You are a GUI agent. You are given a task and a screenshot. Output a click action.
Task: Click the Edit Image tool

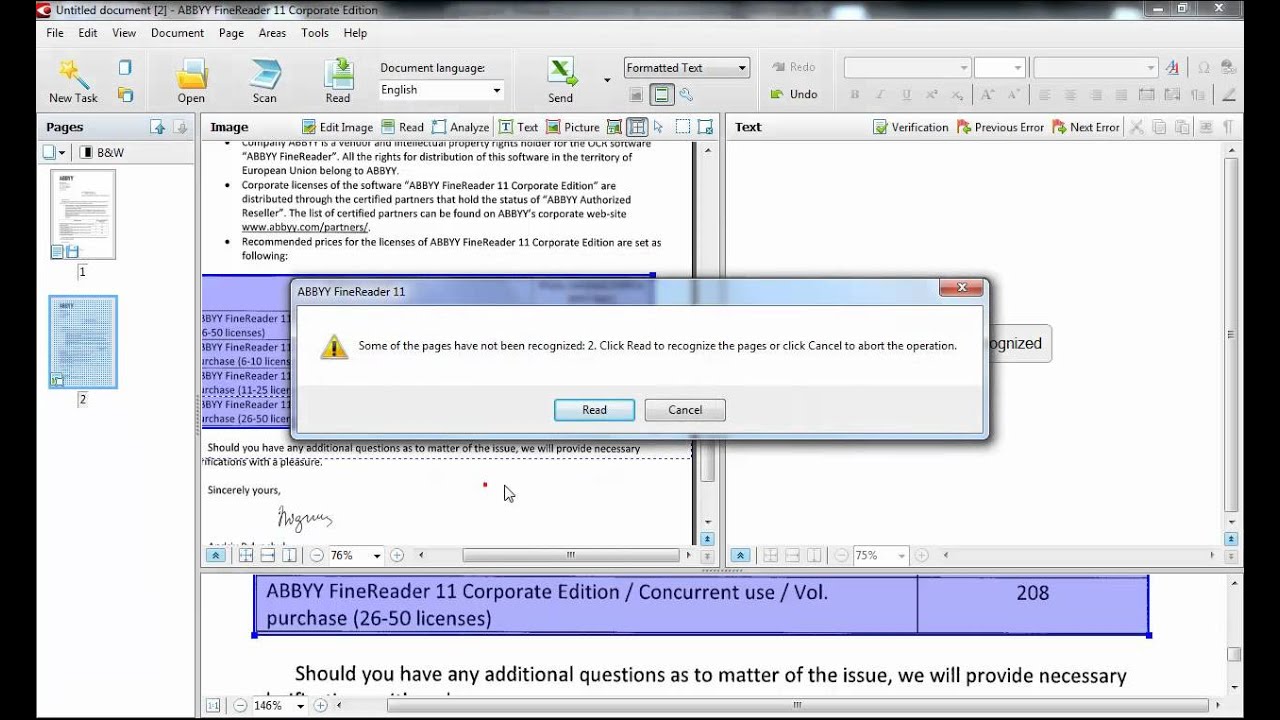coord(337,127)
